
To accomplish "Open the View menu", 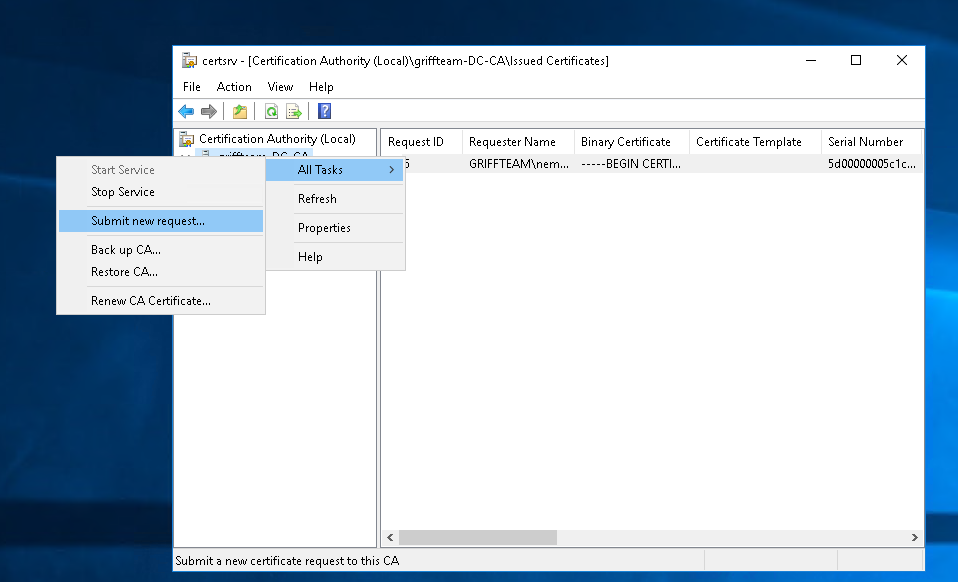I will click(280, 87).
